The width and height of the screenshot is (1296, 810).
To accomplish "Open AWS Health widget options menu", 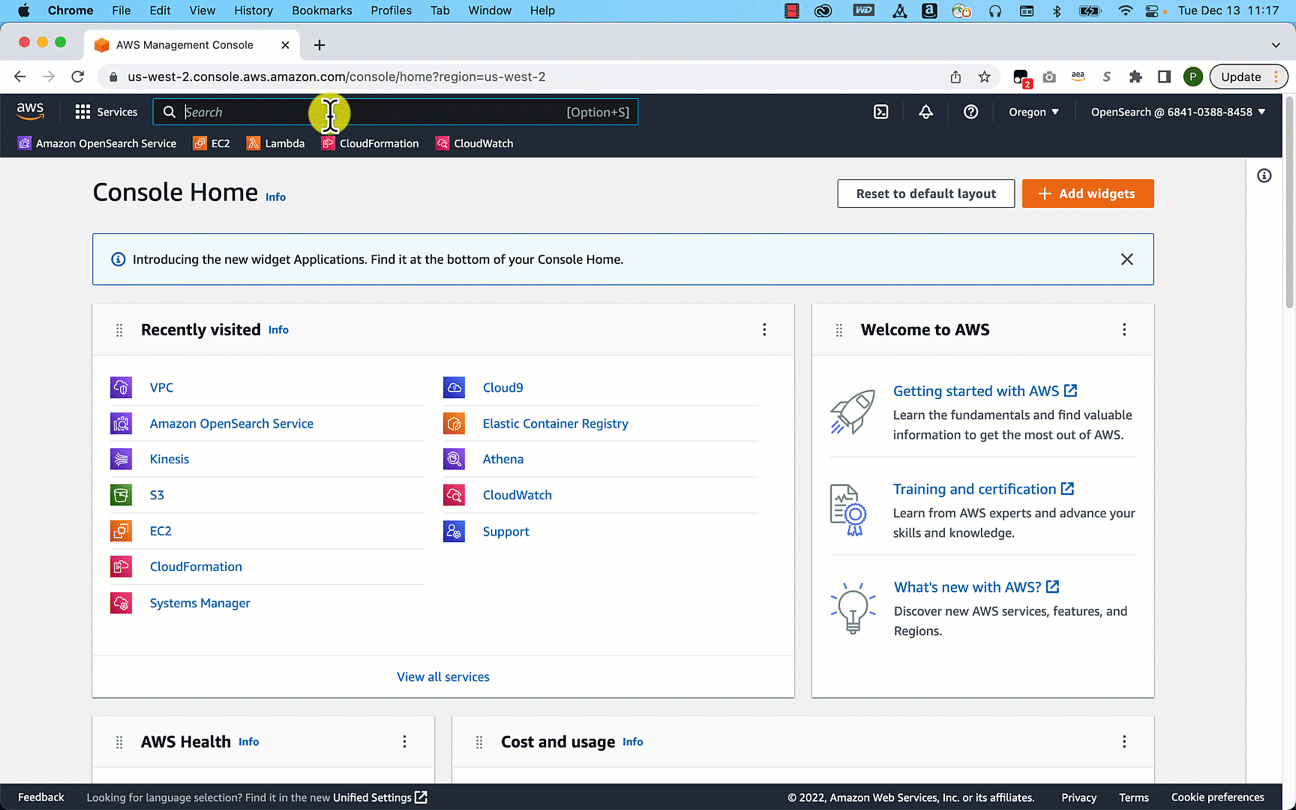I will click(x=405, y=742).
